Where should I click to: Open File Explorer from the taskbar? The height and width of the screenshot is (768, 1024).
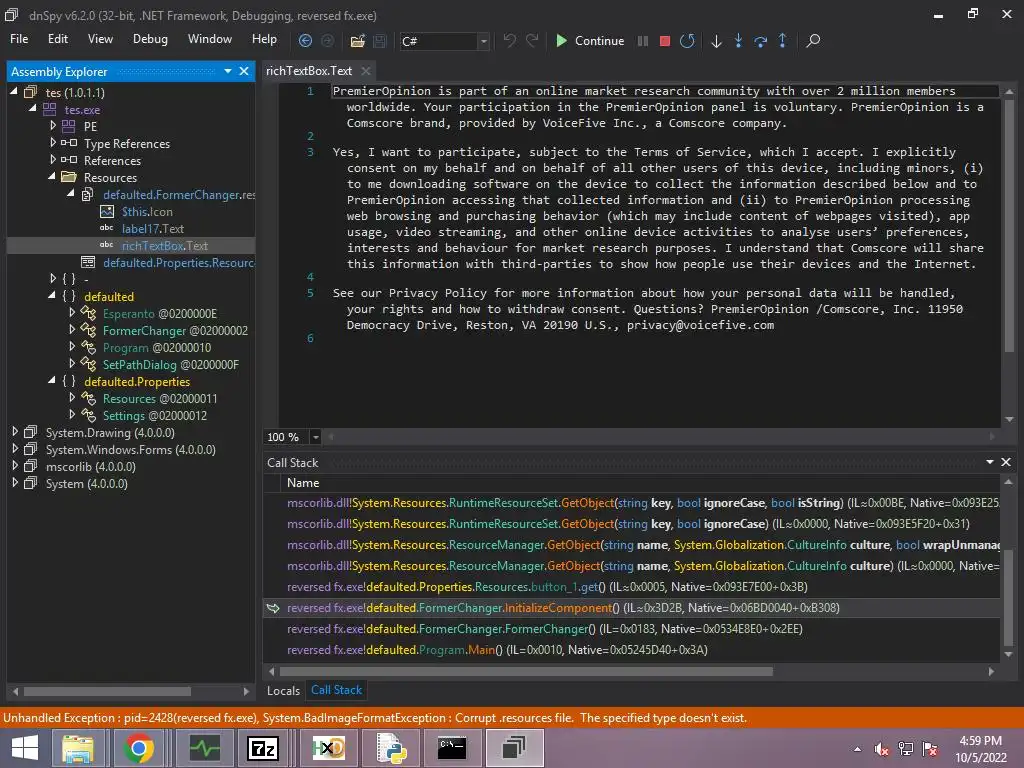click(x=78, y=748)
